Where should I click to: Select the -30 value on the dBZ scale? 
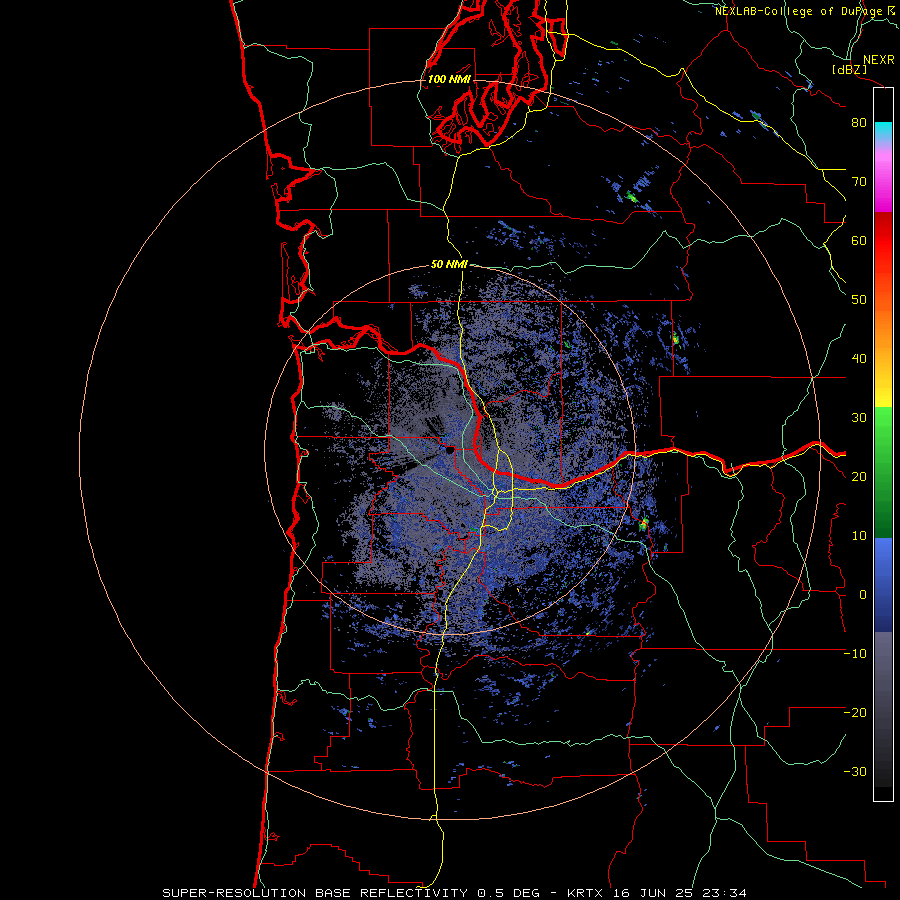click(x=855, y=772)
